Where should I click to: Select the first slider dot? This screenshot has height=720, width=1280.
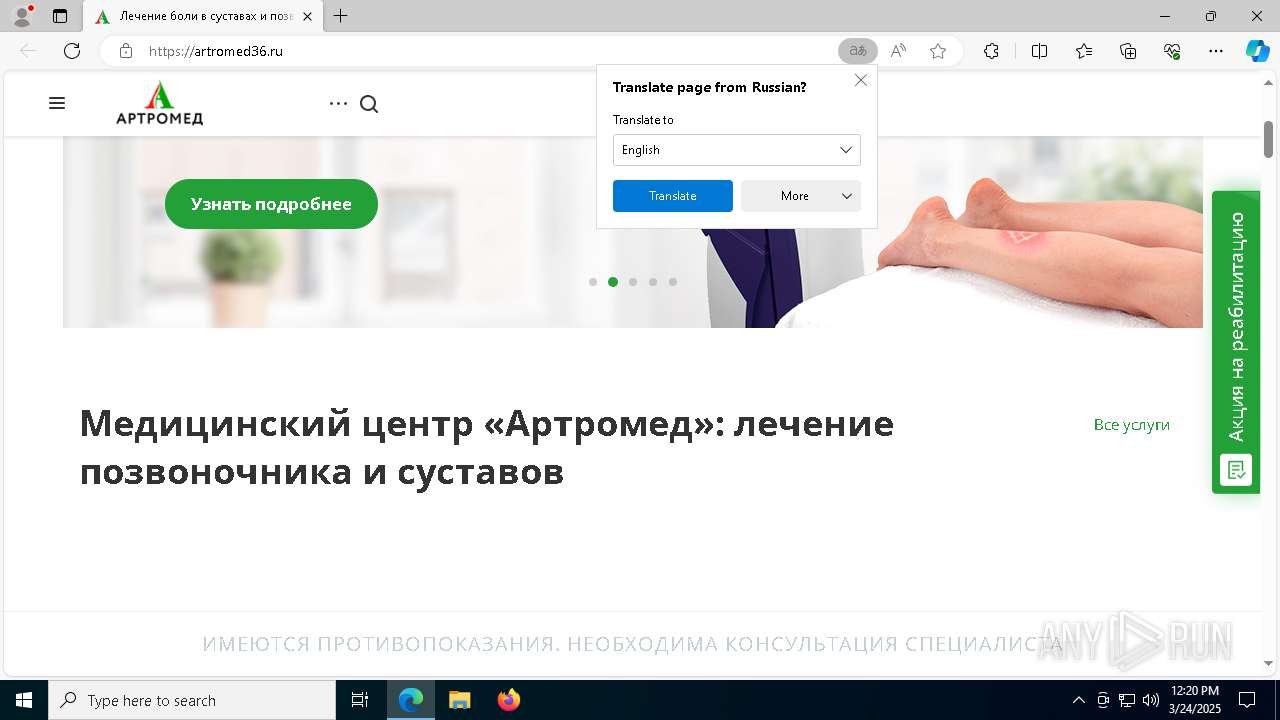(593, 282)
